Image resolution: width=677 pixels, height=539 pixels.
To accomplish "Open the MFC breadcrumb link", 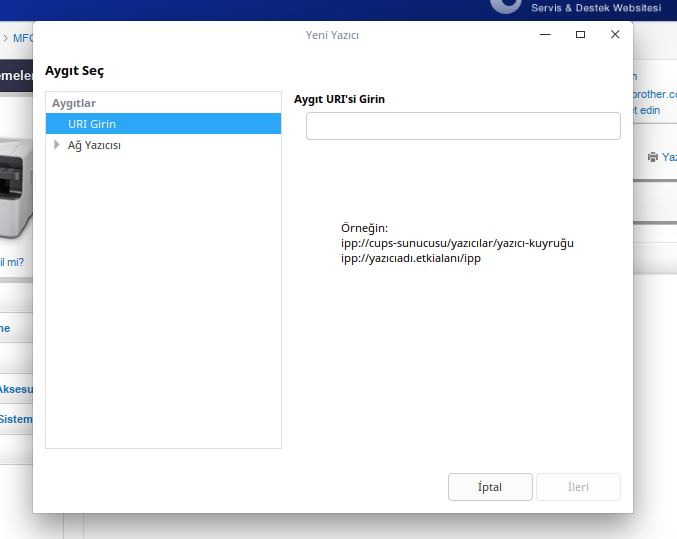I will [22, 38].
